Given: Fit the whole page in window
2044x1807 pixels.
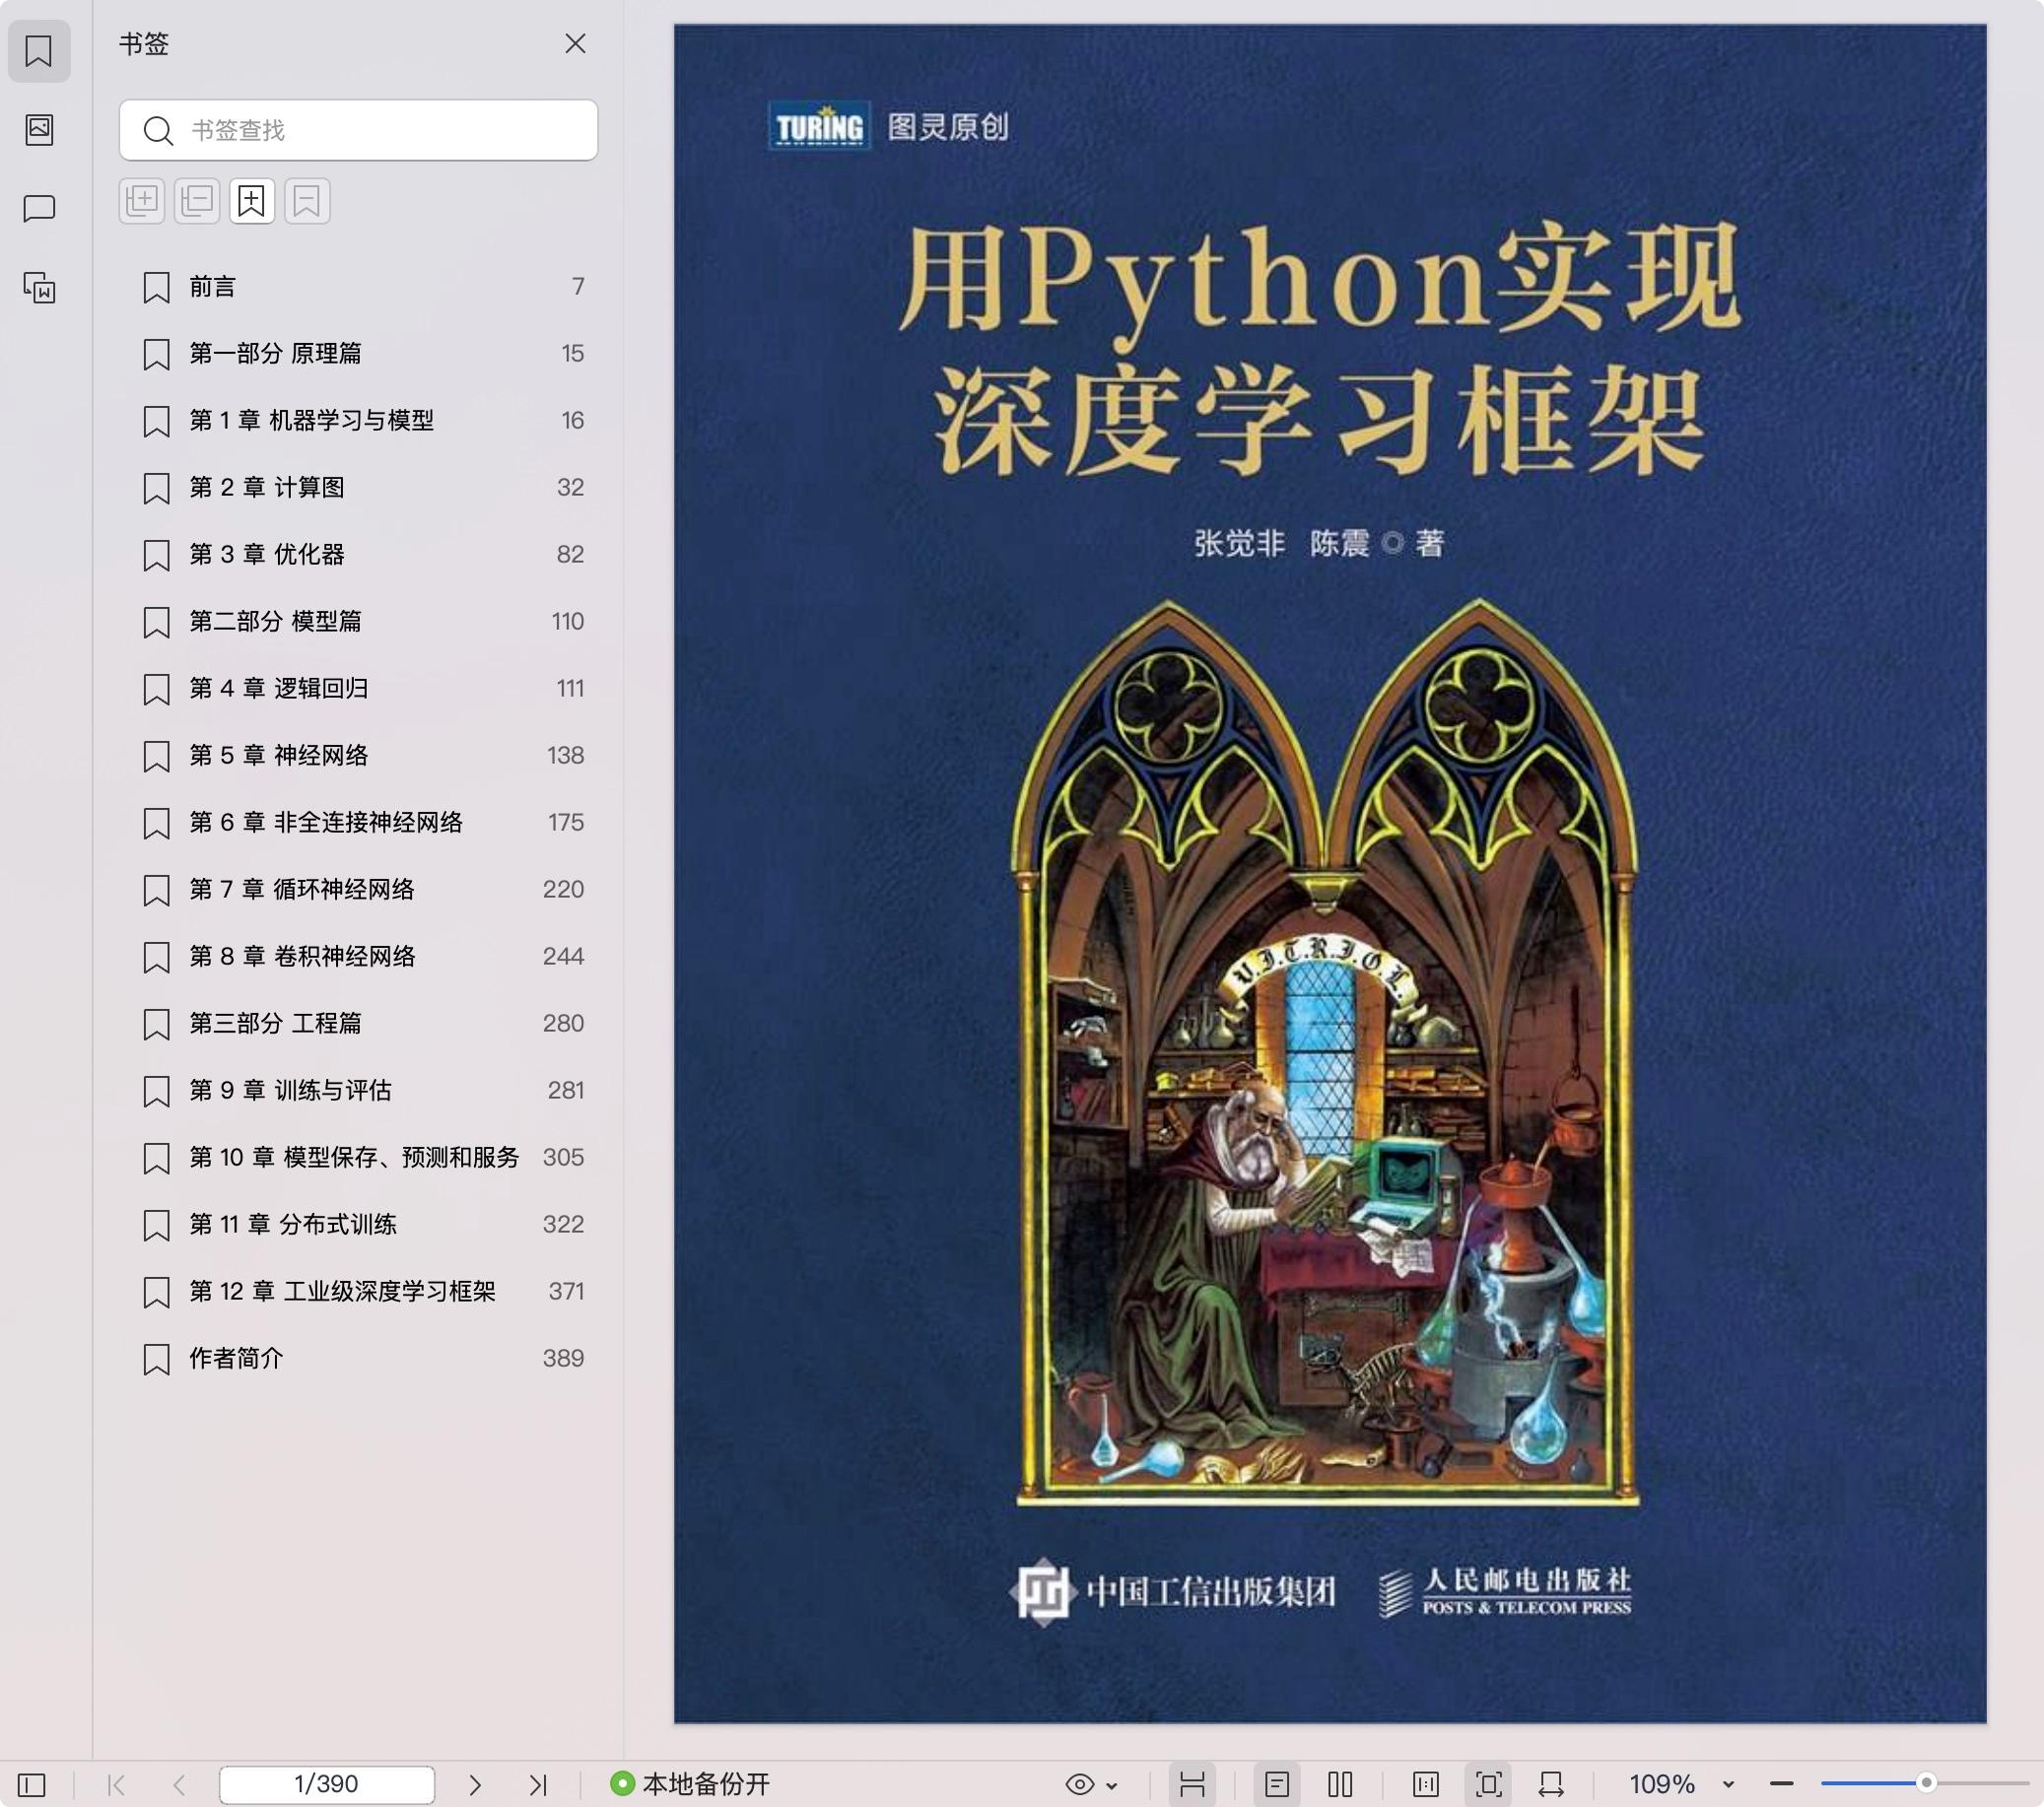Looking at the screenshot, I should [1489, 1785].
